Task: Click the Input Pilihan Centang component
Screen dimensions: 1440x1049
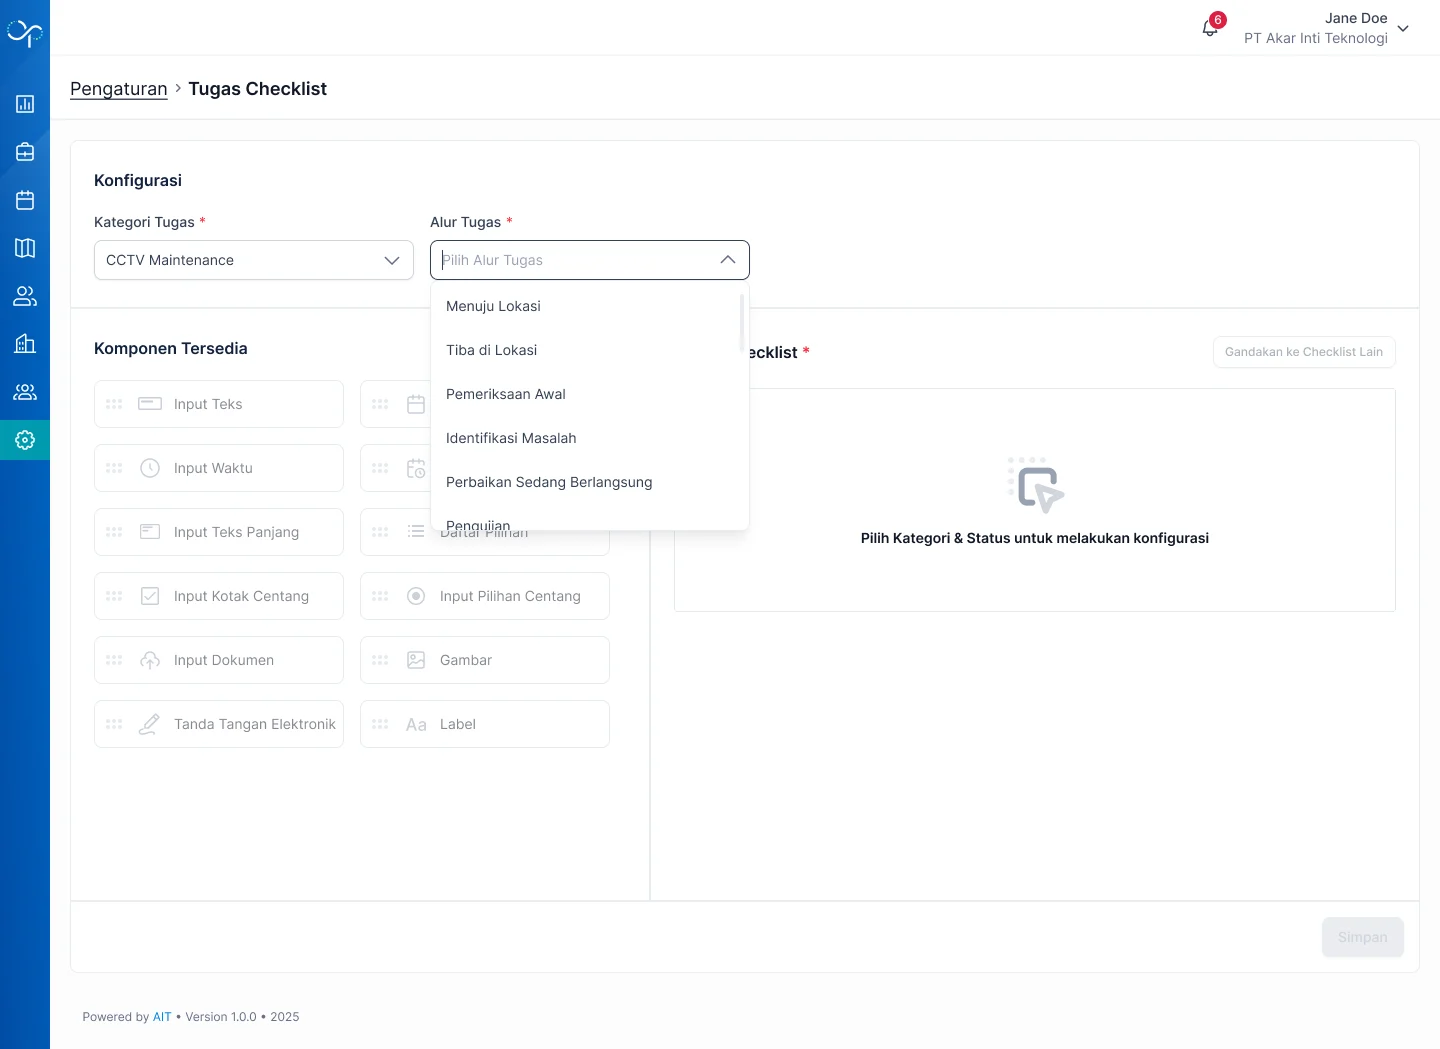Action: [485, 596]
